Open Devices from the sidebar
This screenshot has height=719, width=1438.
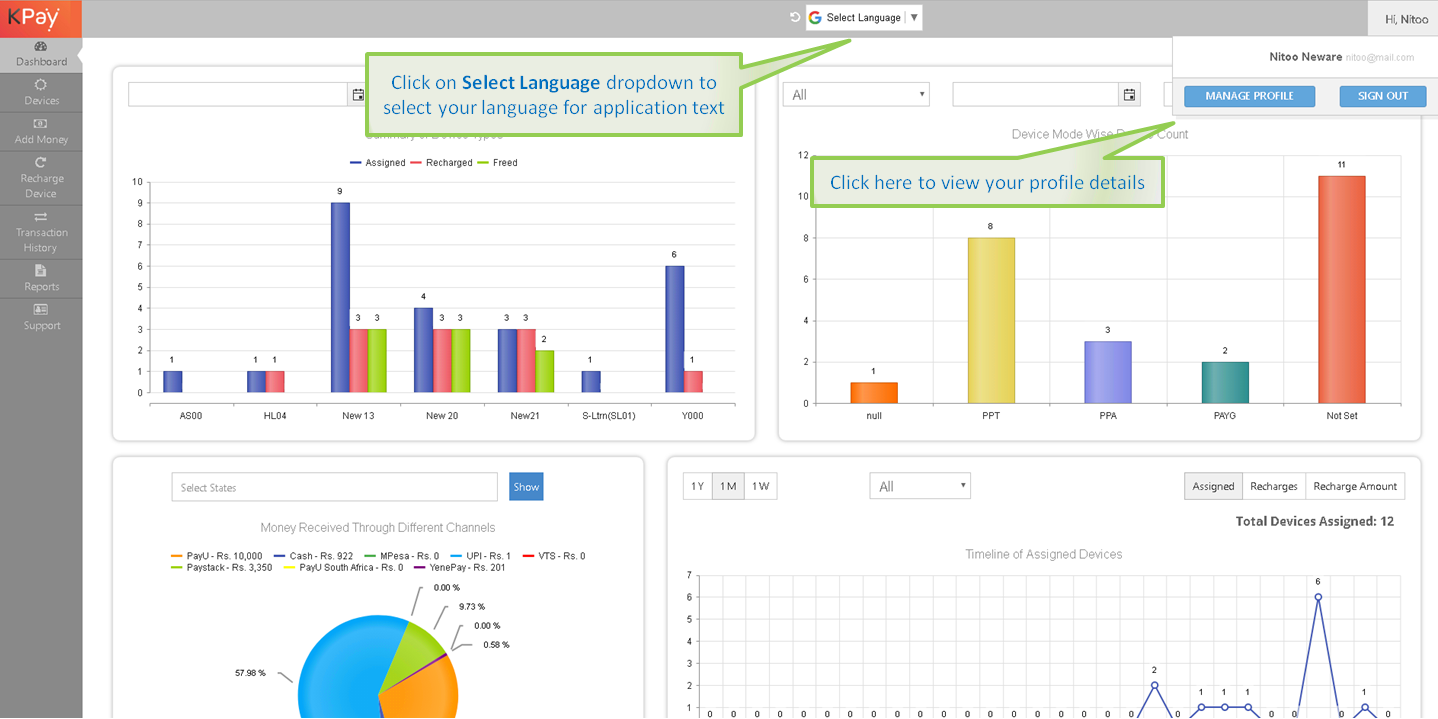[x=41, y=92]
